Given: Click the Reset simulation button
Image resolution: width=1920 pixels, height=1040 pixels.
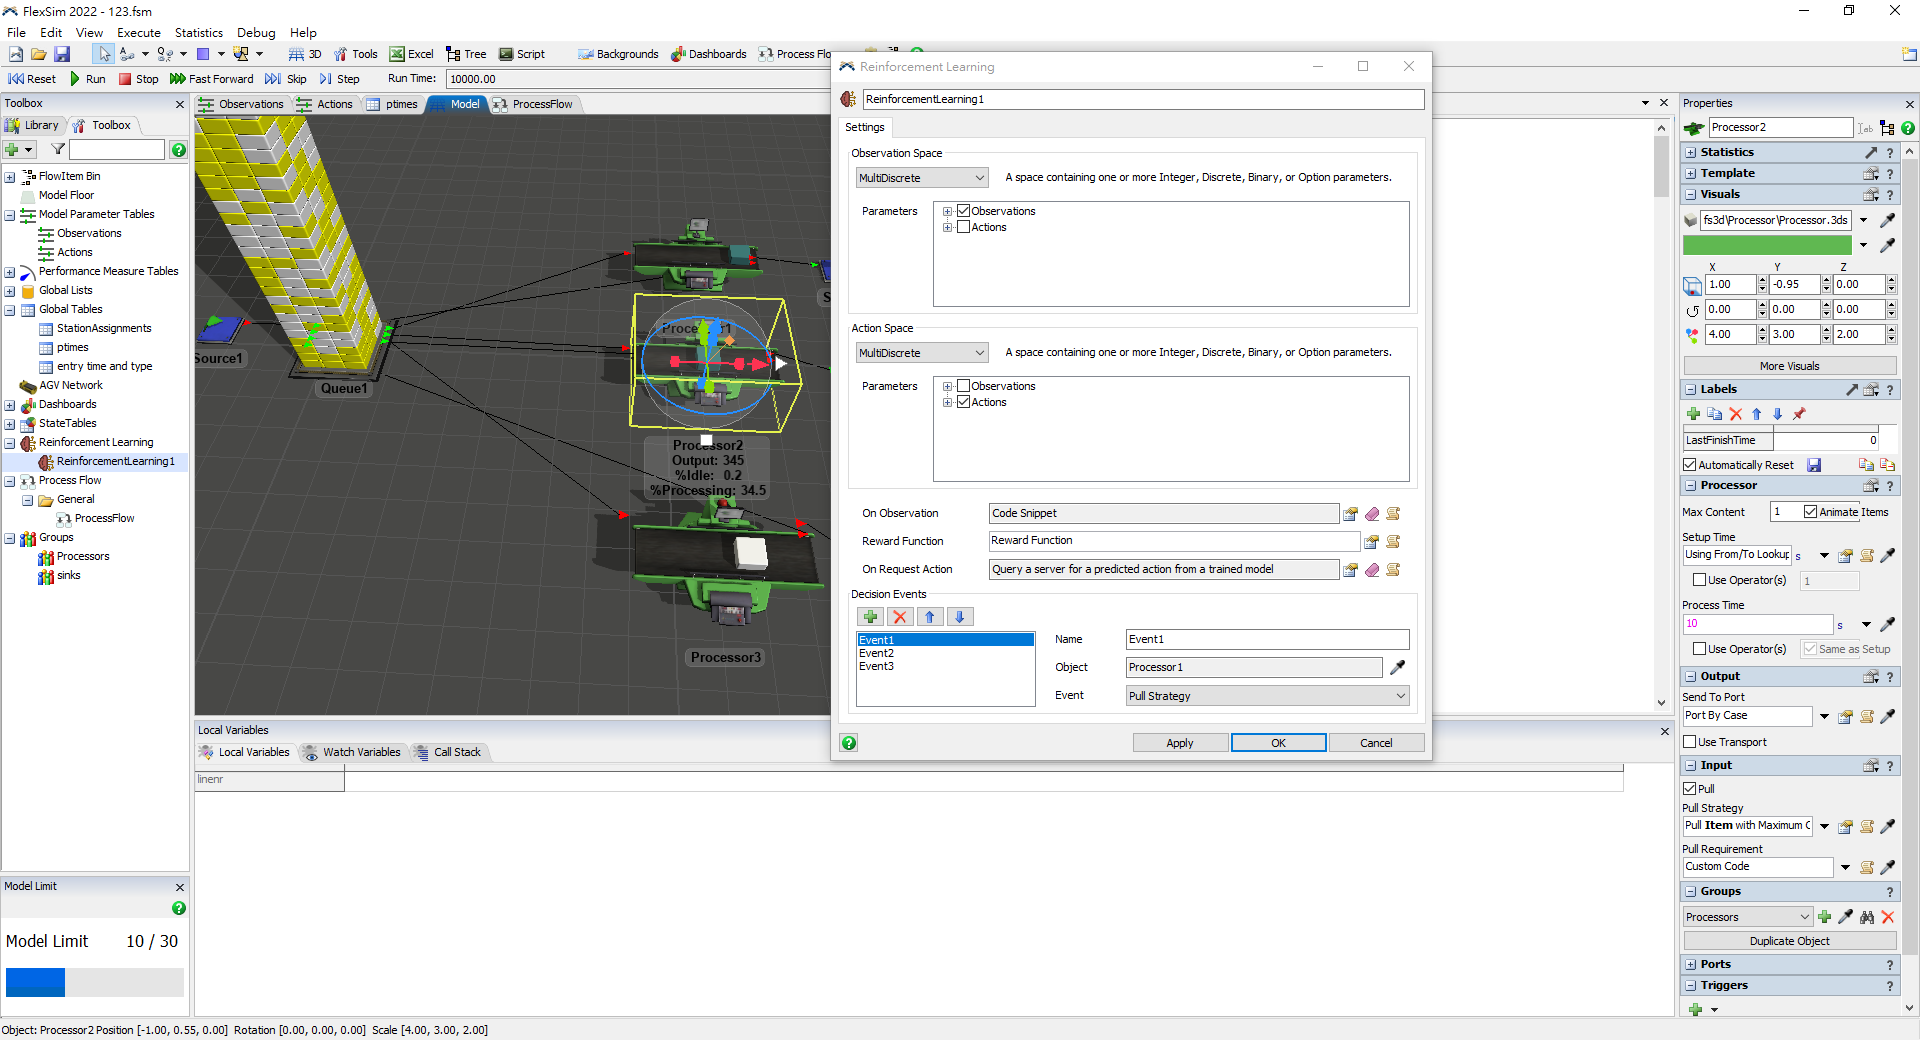Looking at the screenshot, I should [x=32, y=79].
